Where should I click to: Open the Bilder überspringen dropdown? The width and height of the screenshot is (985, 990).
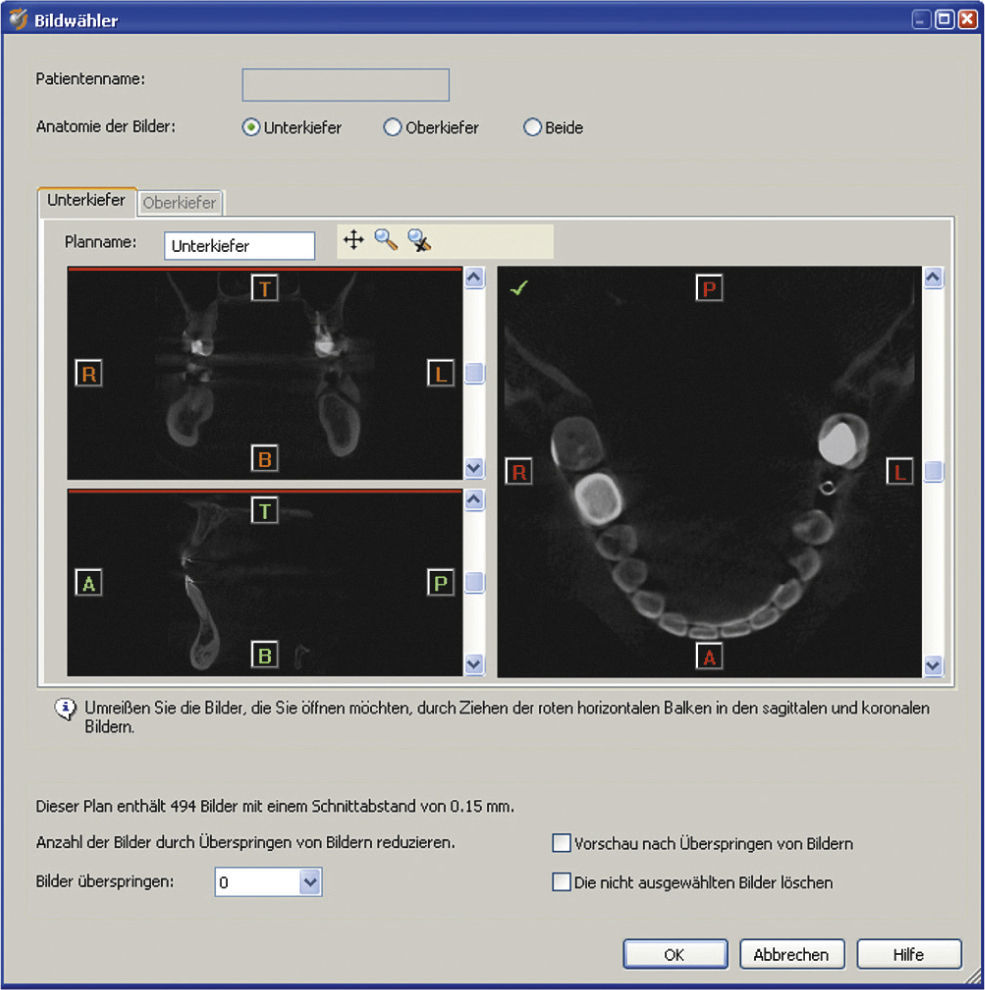pos(310,883)
